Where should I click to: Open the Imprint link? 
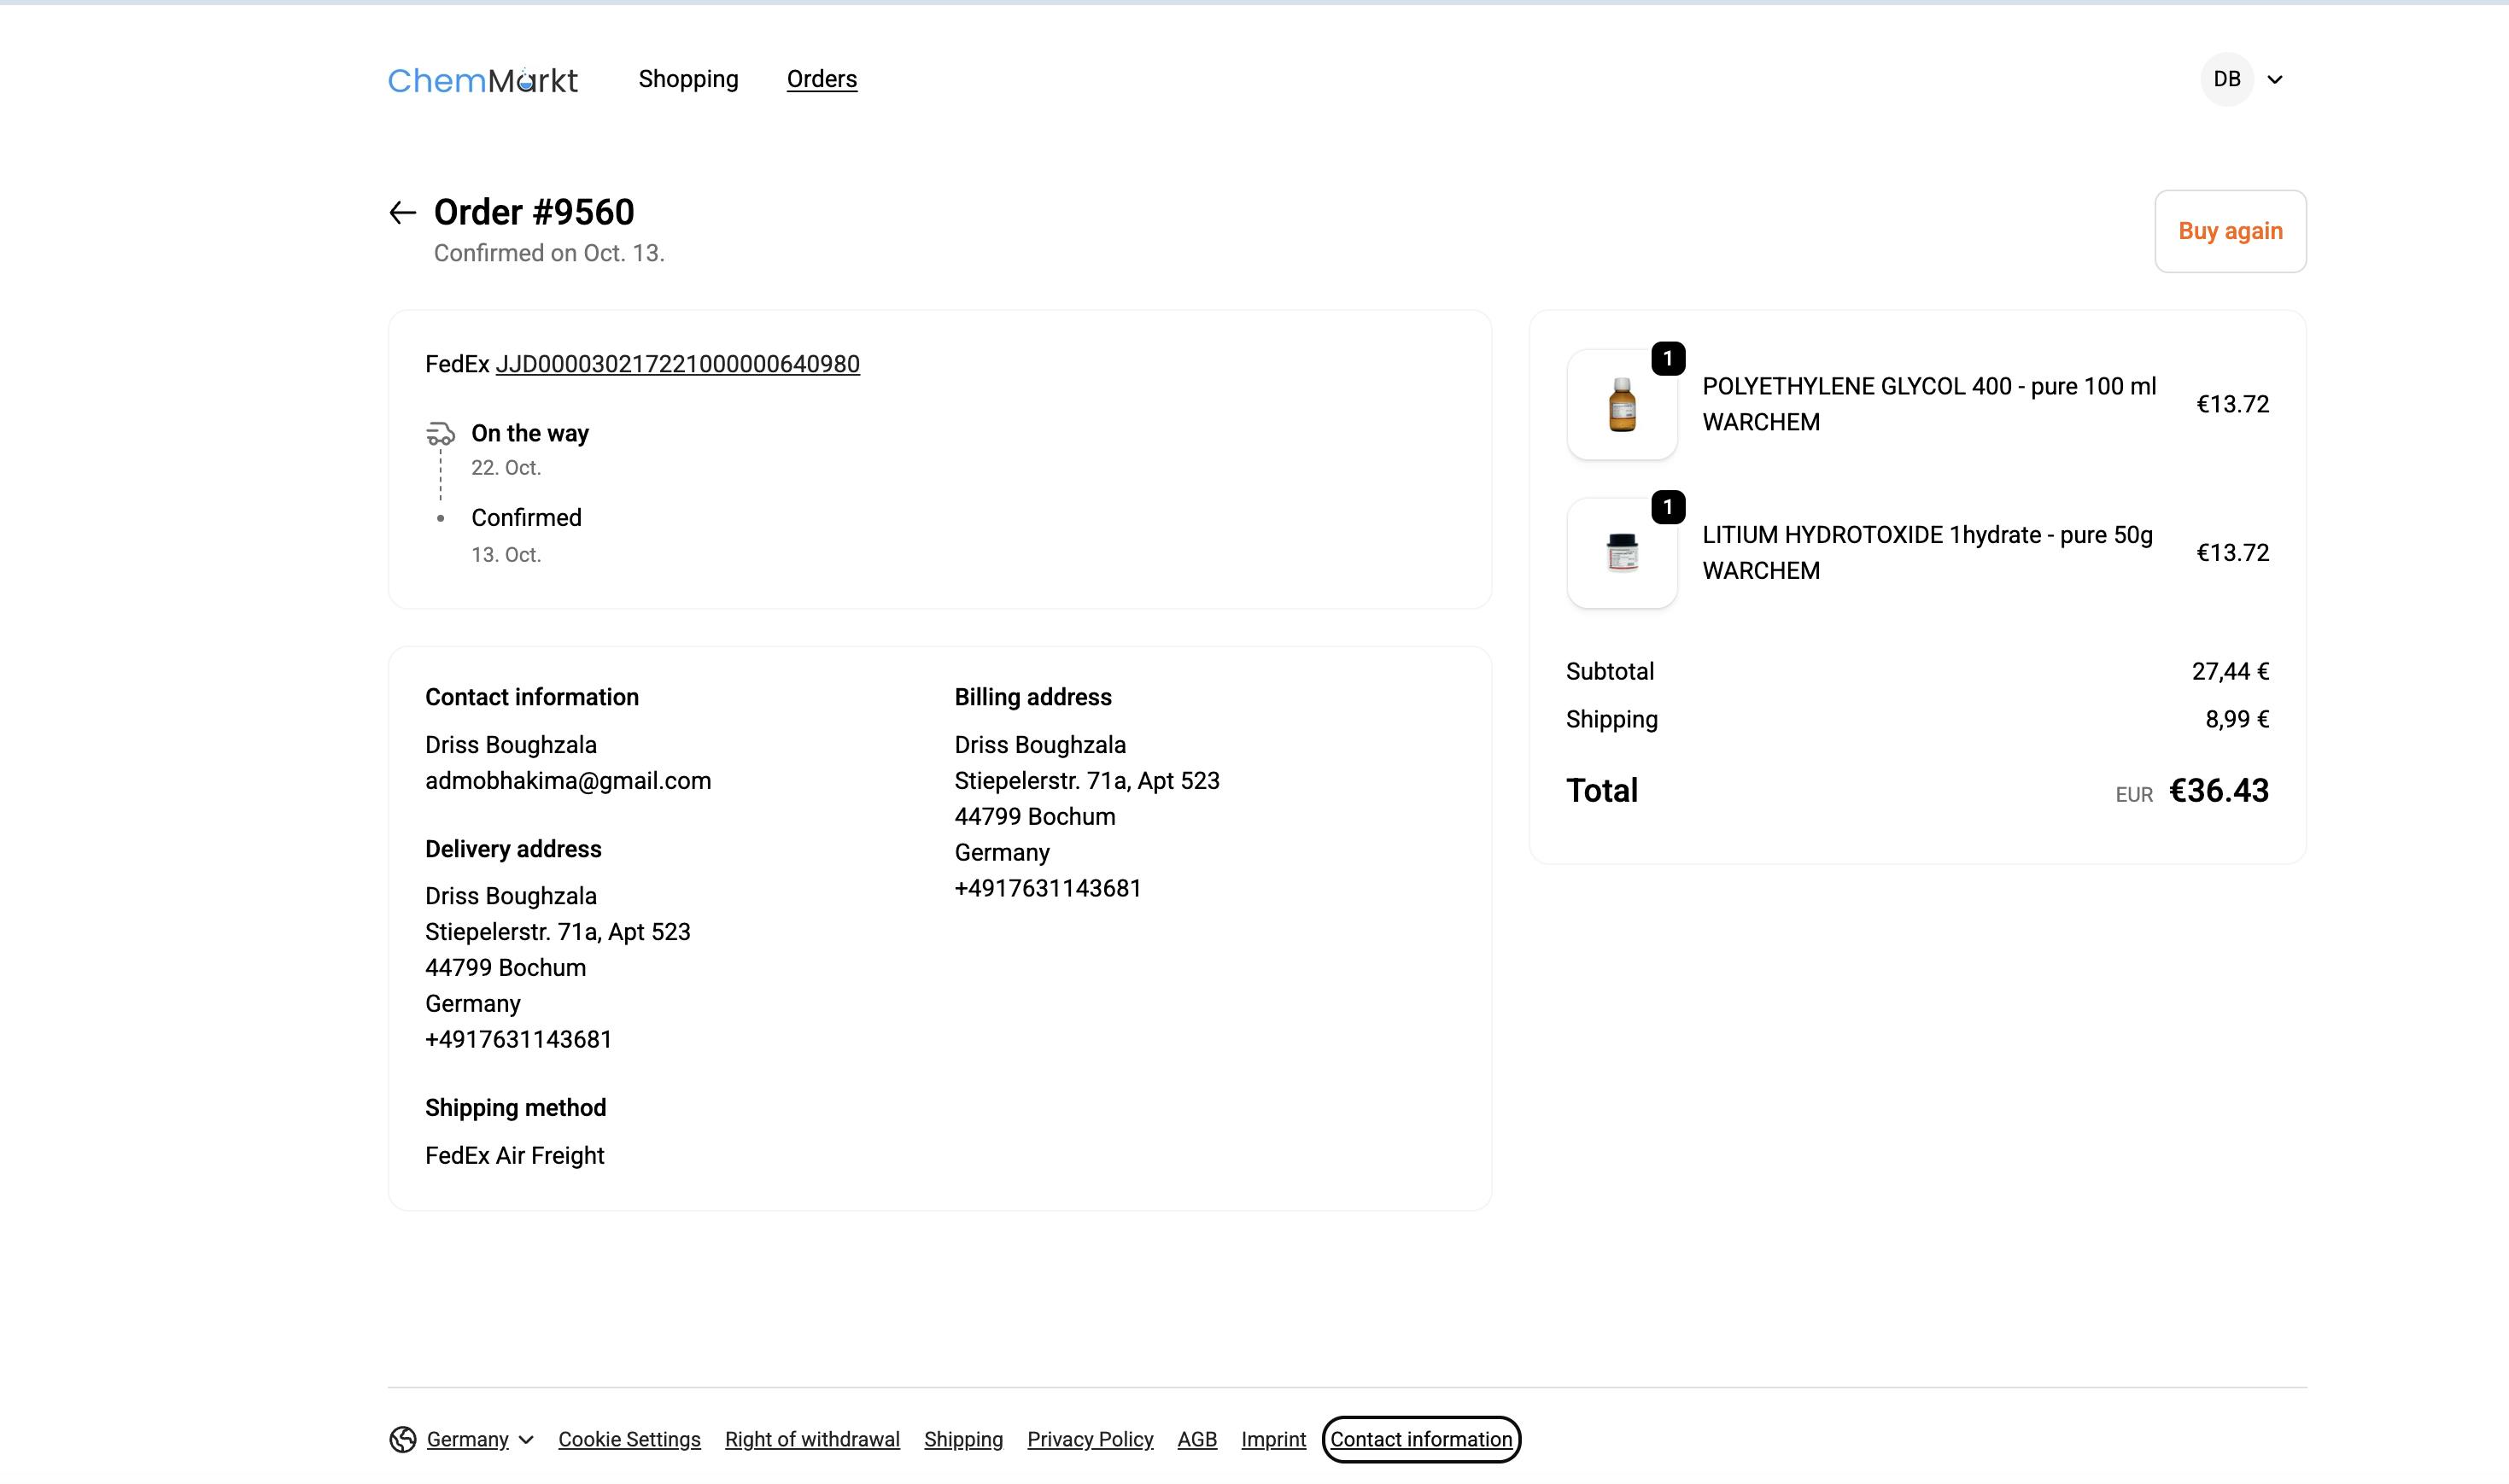(1273, 1439)
